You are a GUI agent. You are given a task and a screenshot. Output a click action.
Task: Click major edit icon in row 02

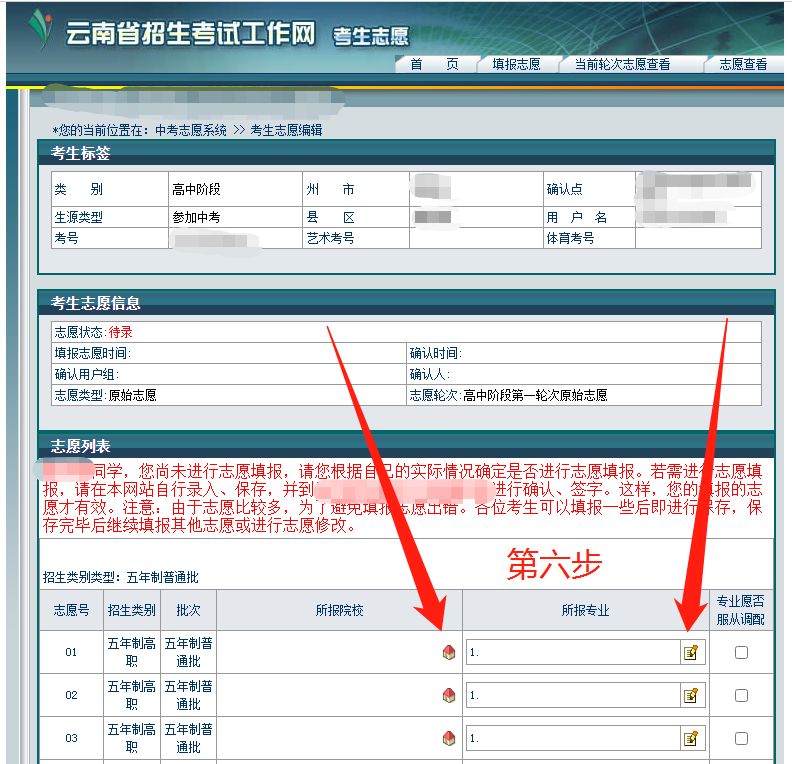690,696
